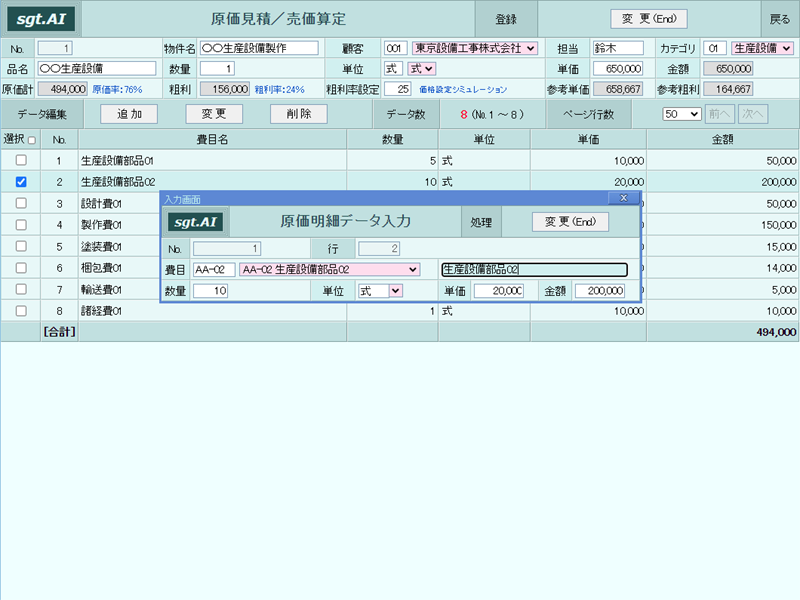The image size is (800, 600).
Task: Click the 次へ page button
Action: tap(753, 114)
